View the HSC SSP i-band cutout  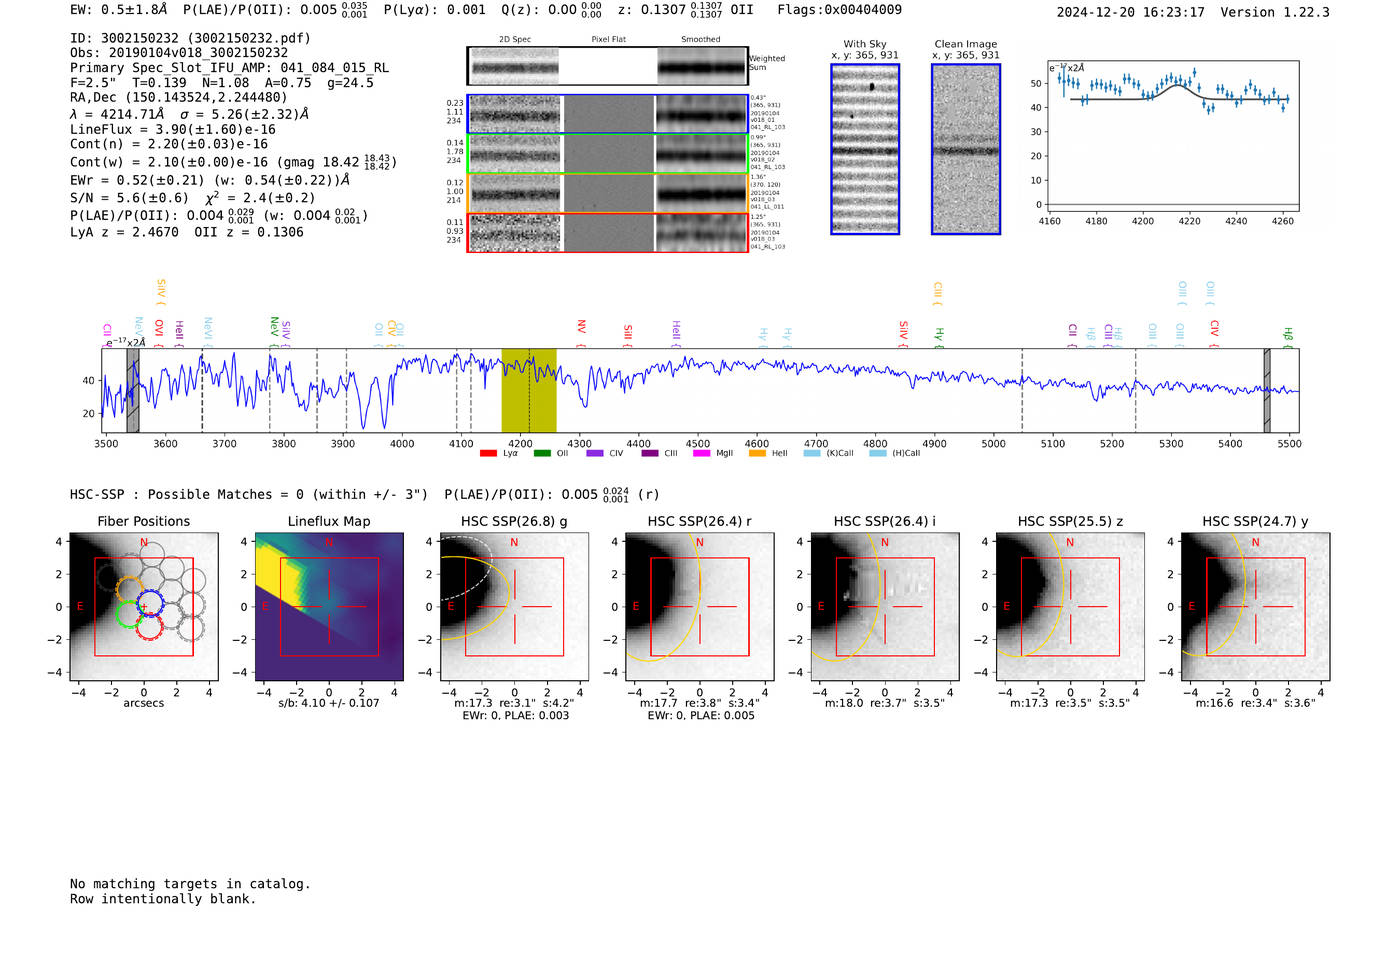(884, 607)
